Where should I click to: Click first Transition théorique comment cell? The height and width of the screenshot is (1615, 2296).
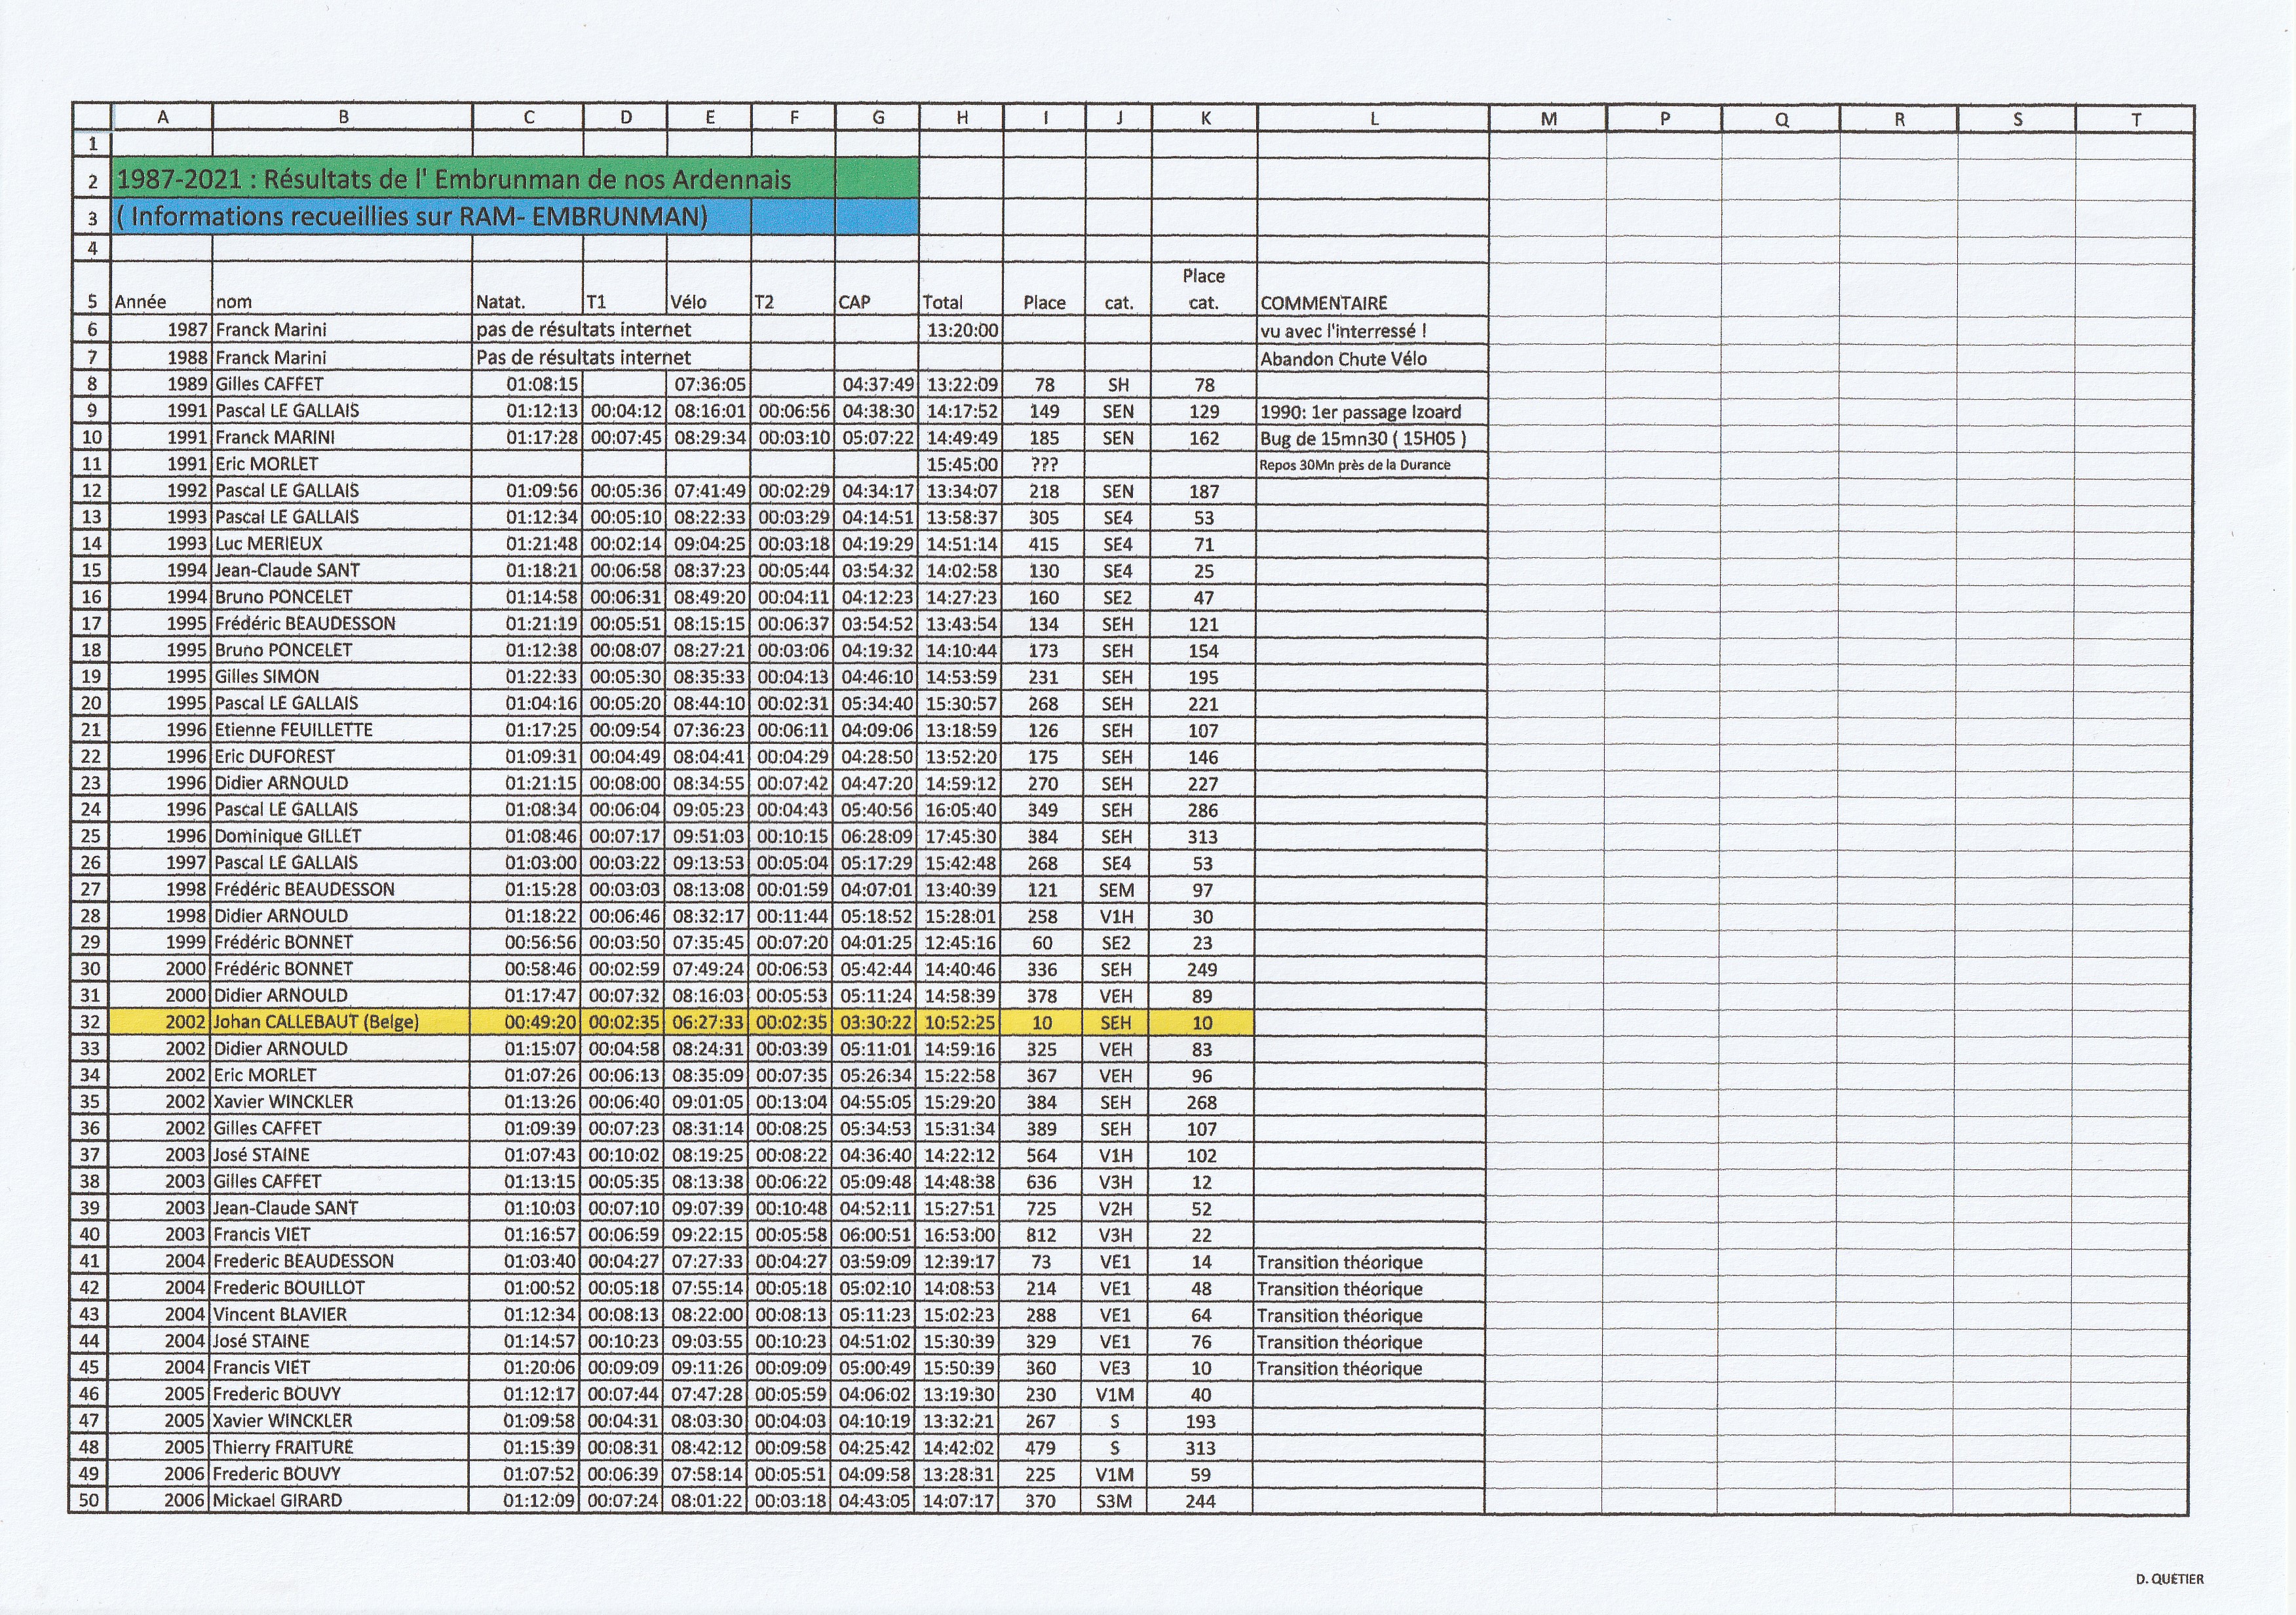[1340, 1262]
